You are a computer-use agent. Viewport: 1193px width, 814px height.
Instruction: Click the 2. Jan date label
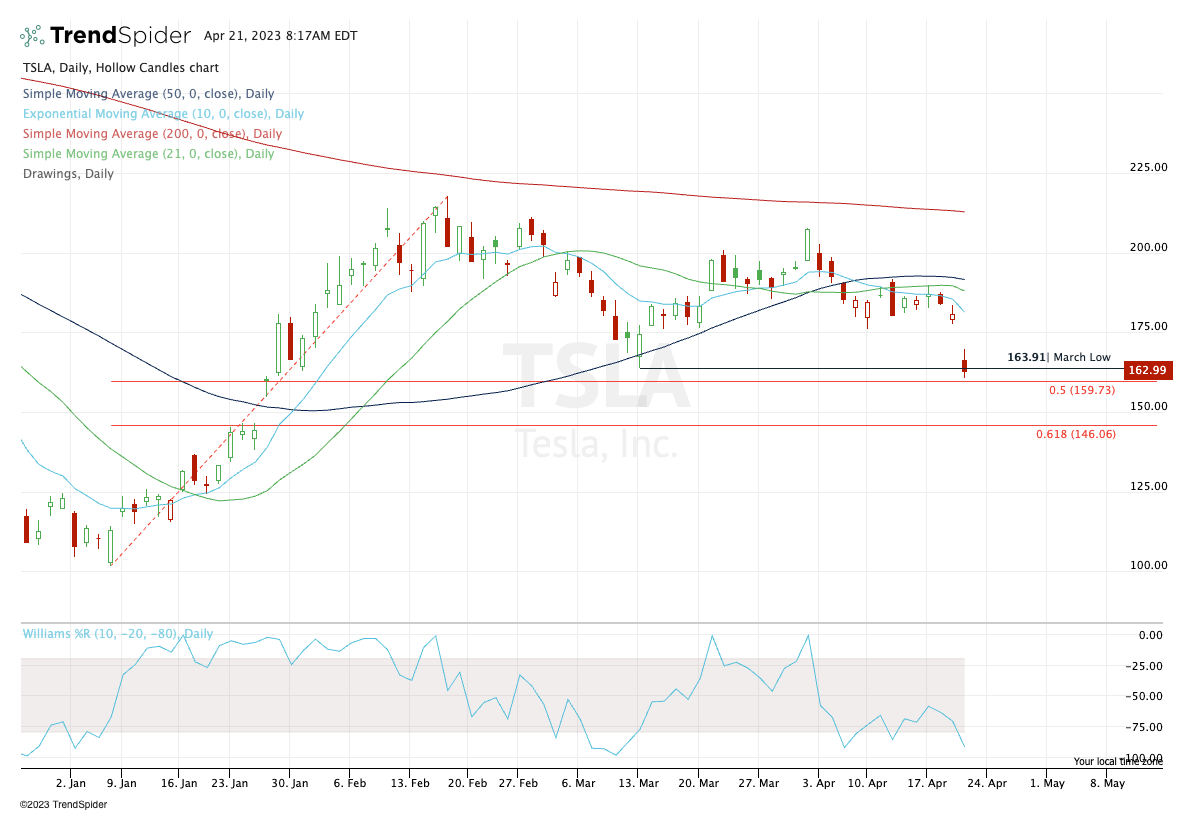[71, 784]
